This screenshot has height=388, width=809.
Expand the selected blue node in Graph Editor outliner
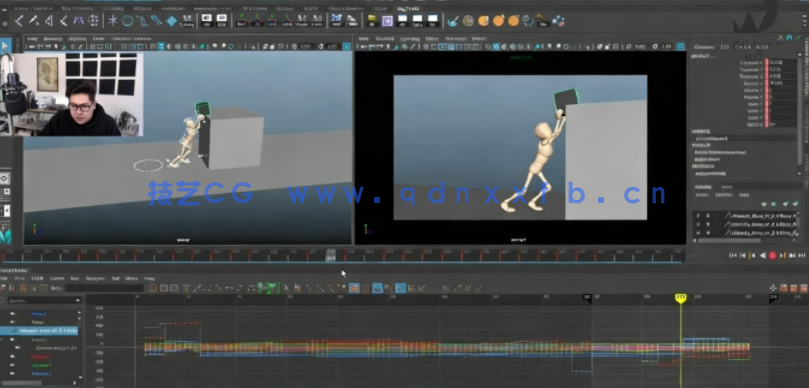[13, 331]
